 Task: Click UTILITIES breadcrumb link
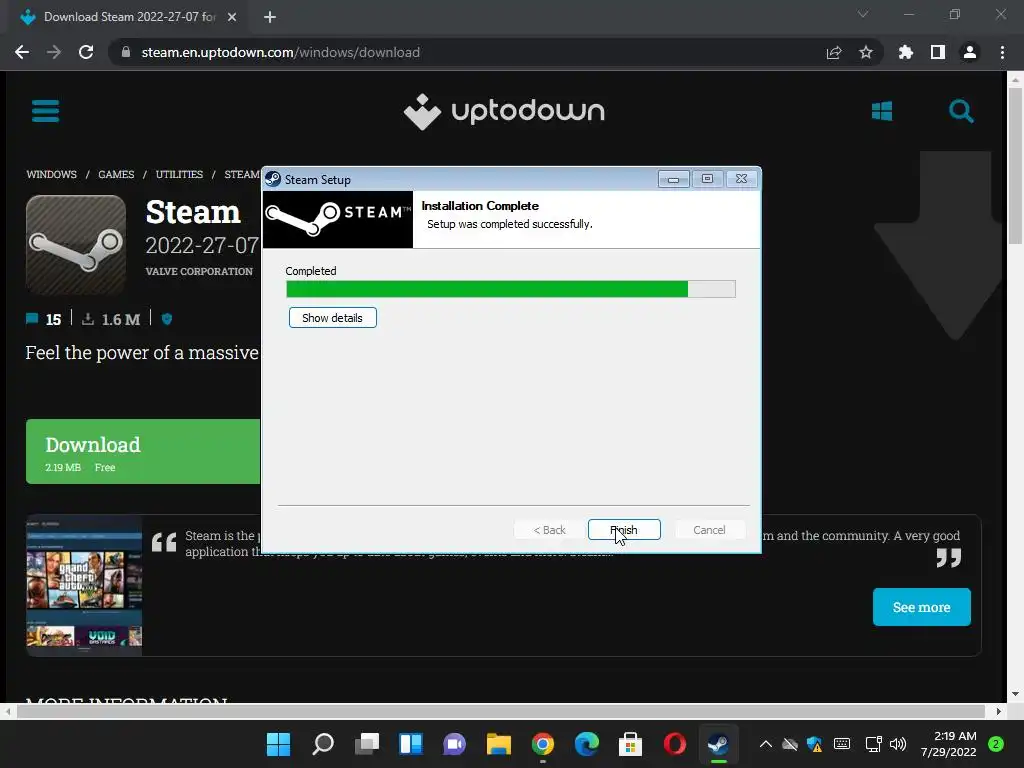[x=179, y=174]
